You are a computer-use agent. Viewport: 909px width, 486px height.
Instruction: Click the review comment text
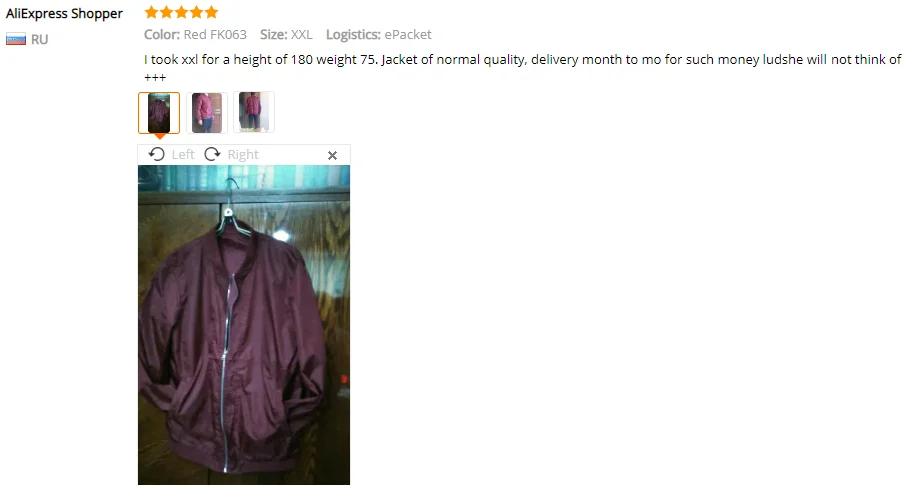(x=523, y=68)
